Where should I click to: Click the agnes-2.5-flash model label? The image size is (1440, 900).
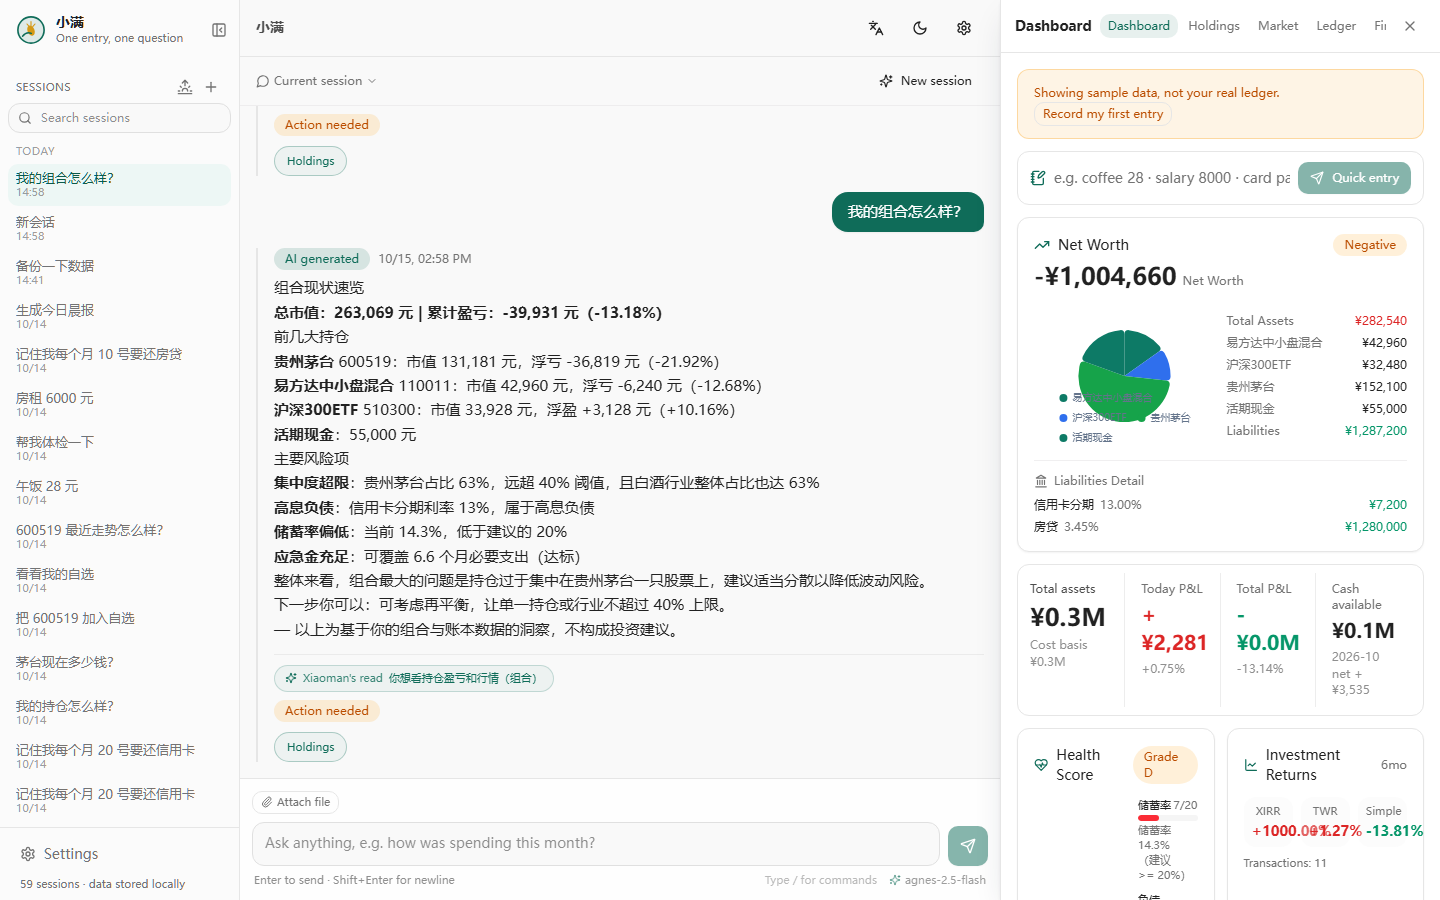pos(938,880)
